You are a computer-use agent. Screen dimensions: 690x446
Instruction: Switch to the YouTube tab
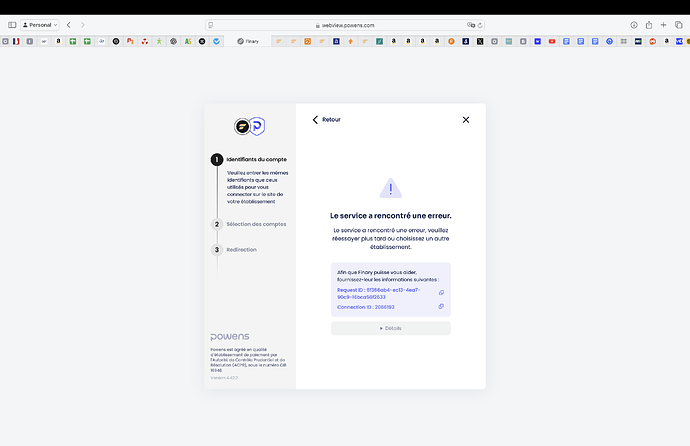(x=552, y=41)
